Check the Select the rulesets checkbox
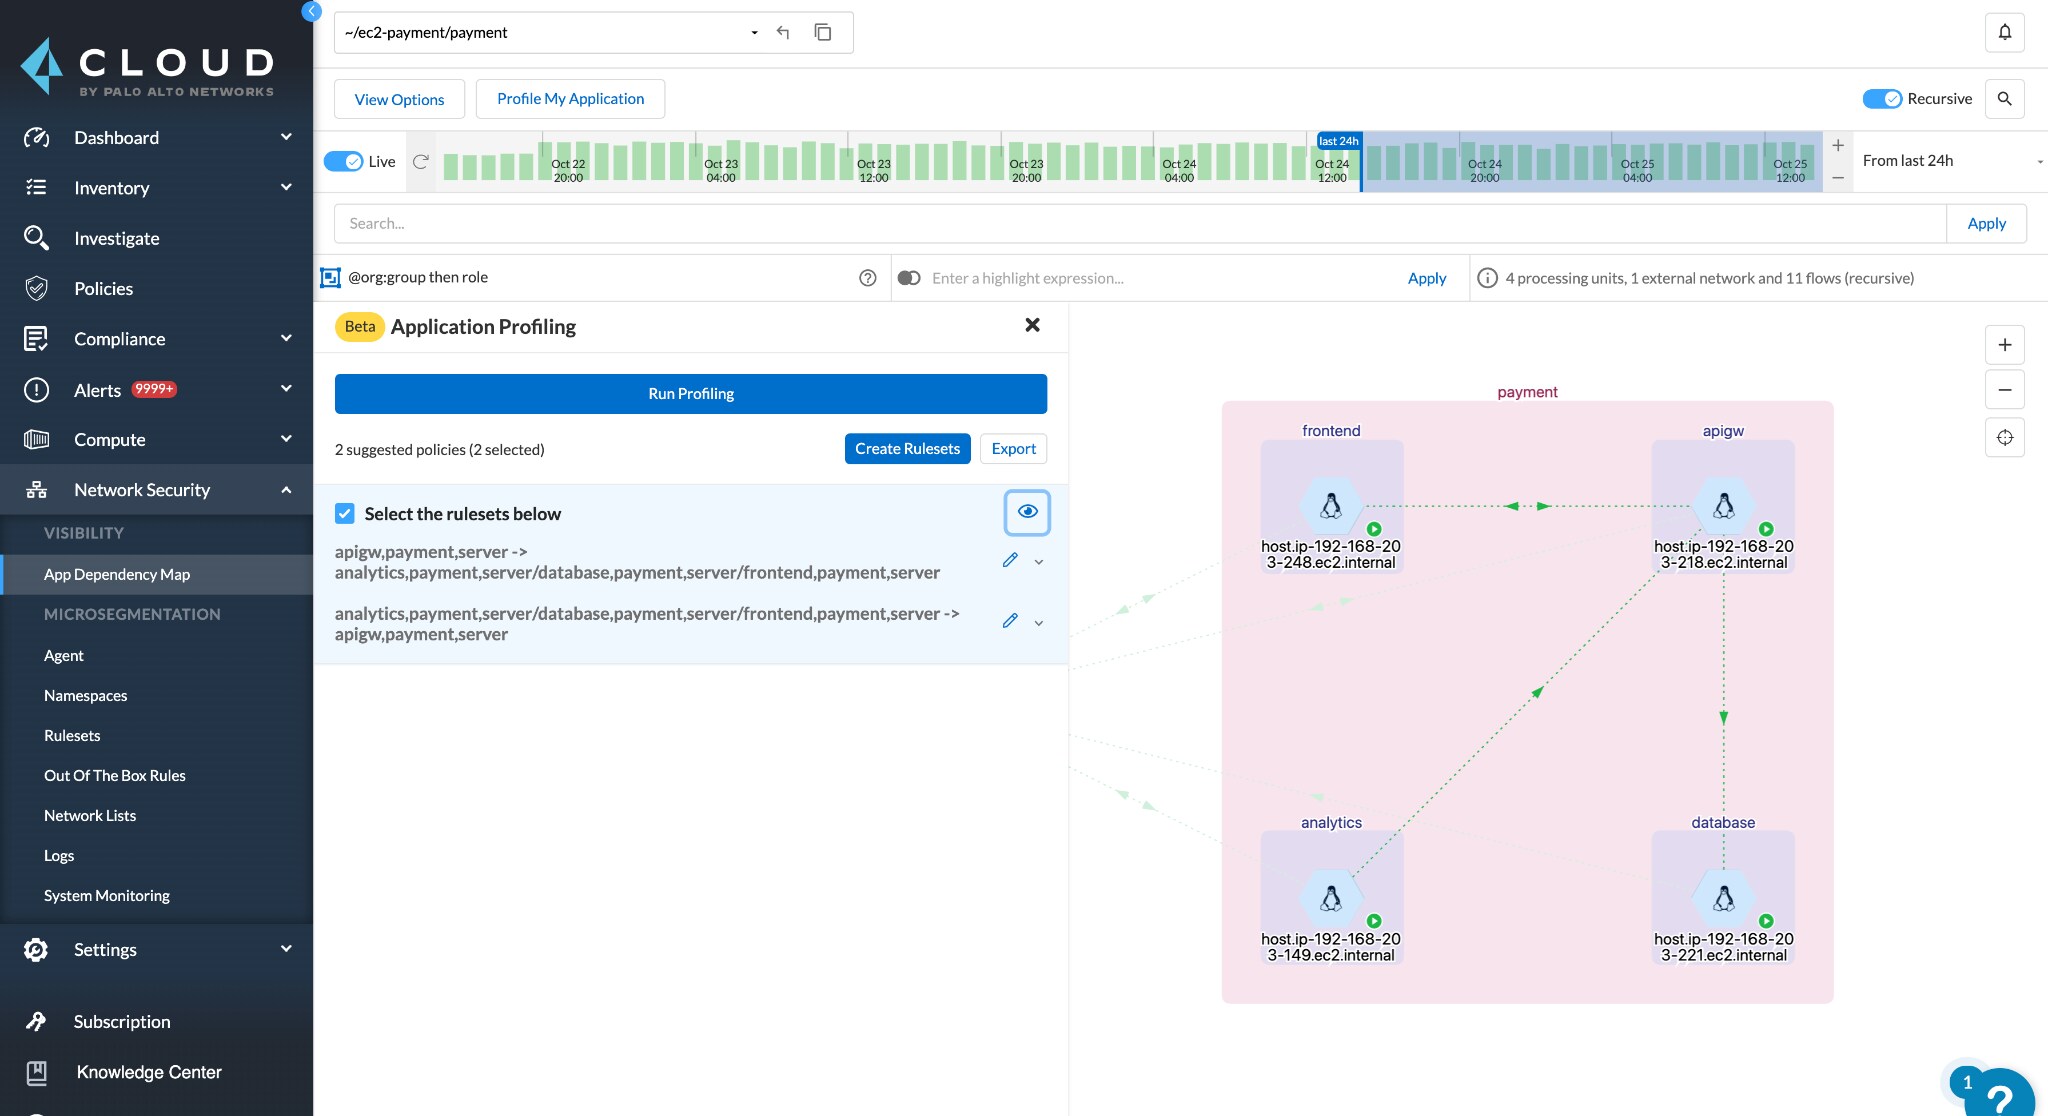Viewport: 2048px width, 1116px height. pyautogui.click(x=345, y=511)
